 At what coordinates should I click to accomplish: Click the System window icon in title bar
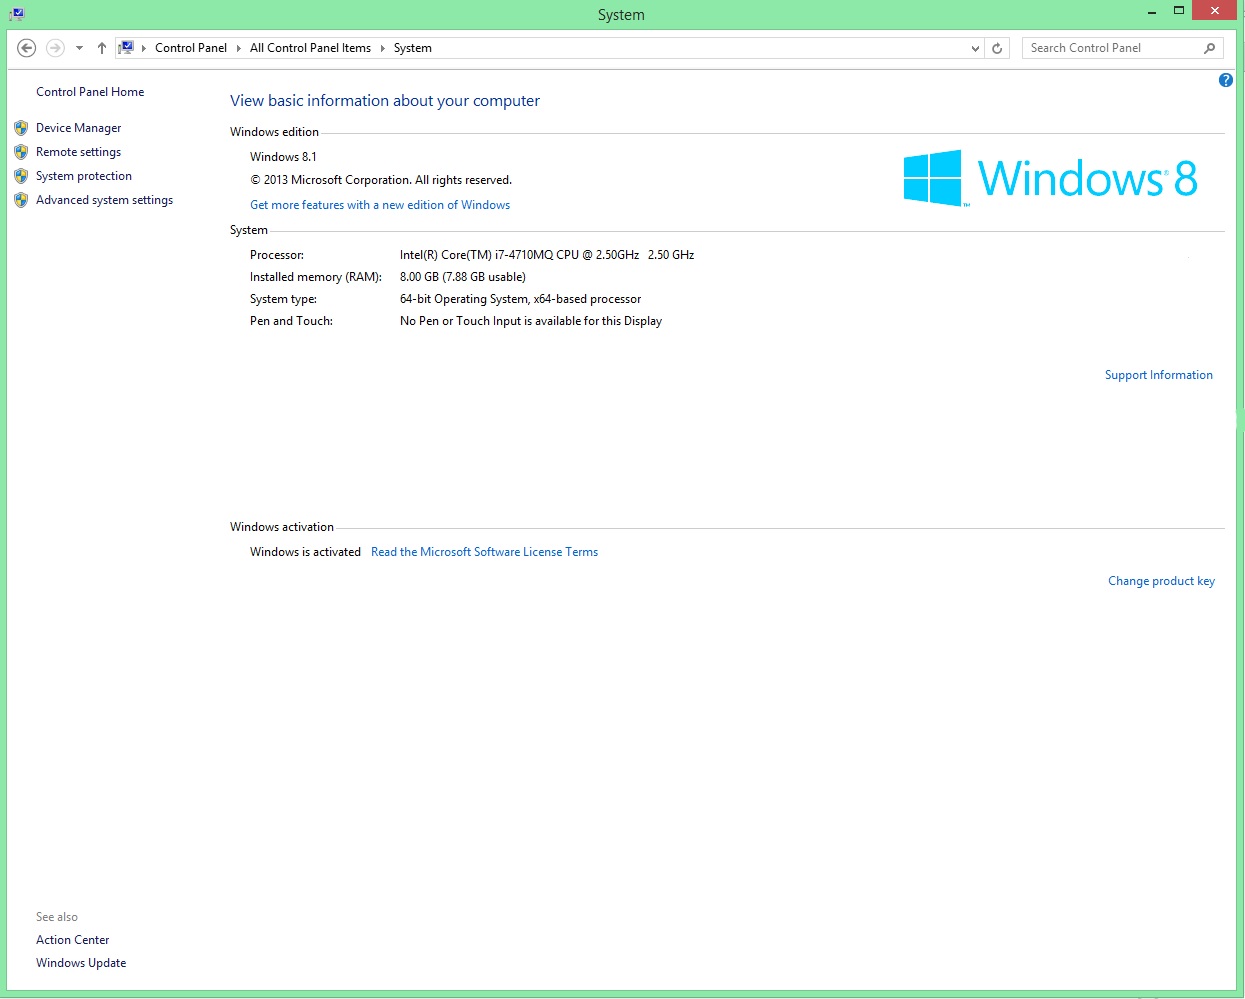pos(16,14)
